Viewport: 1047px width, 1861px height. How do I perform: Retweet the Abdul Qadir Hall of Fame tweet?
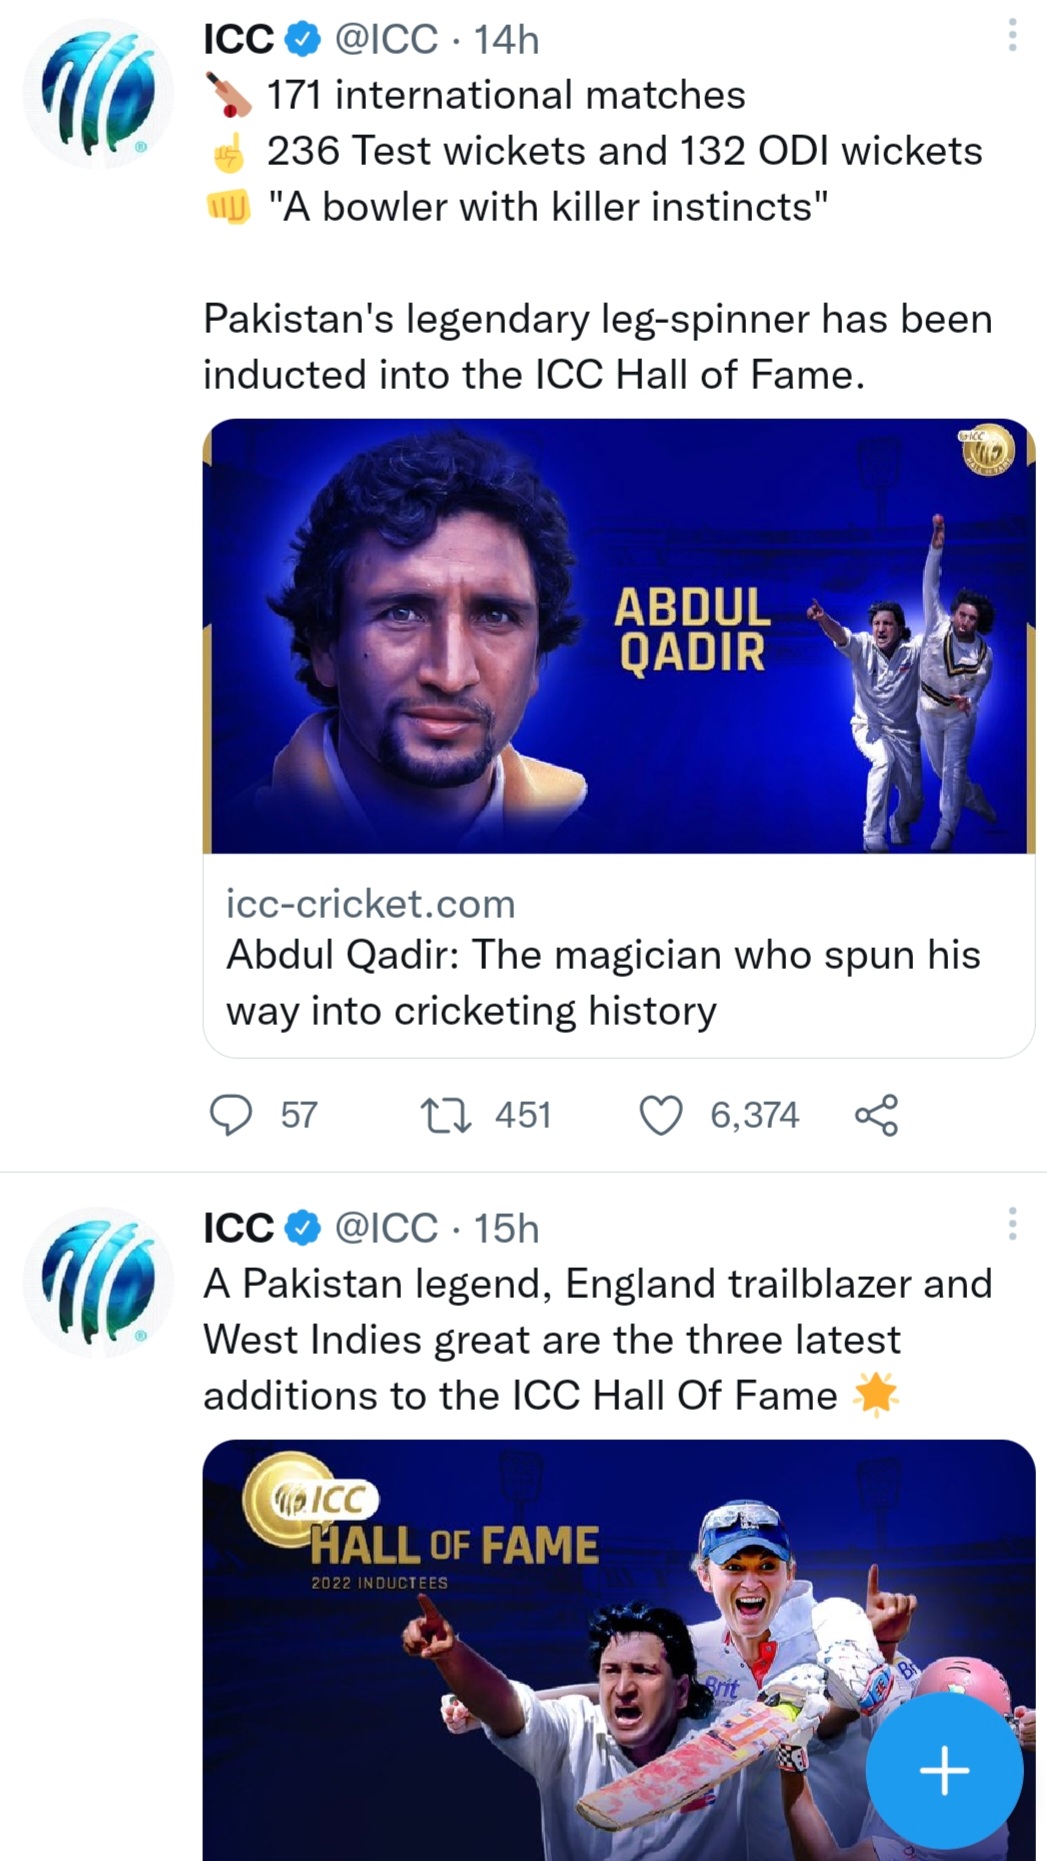446,1115
